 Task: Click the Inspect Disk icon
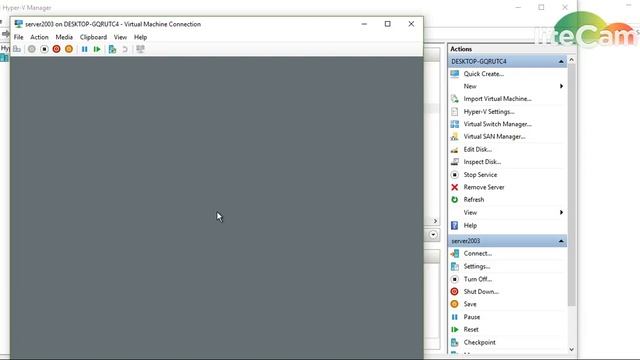[454, 162]
